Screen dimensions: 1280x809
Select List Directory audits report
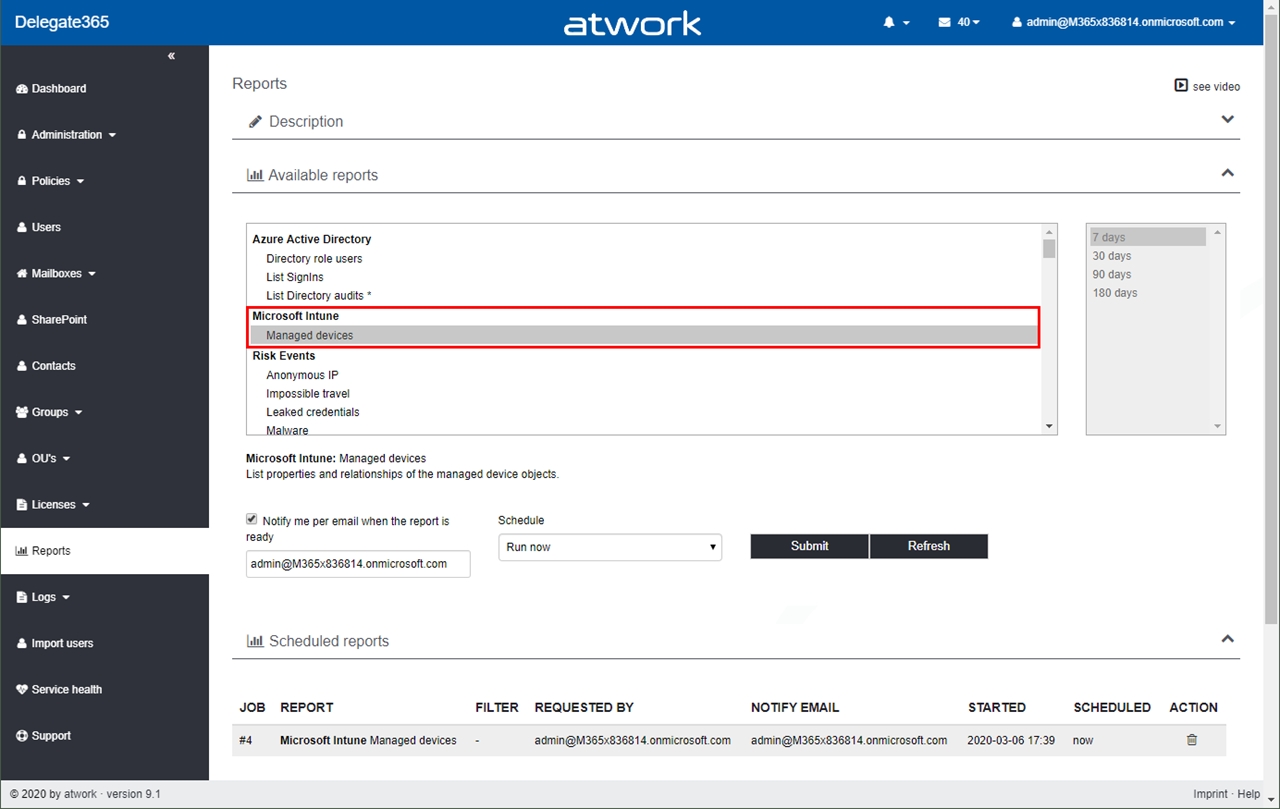(319, 296)
